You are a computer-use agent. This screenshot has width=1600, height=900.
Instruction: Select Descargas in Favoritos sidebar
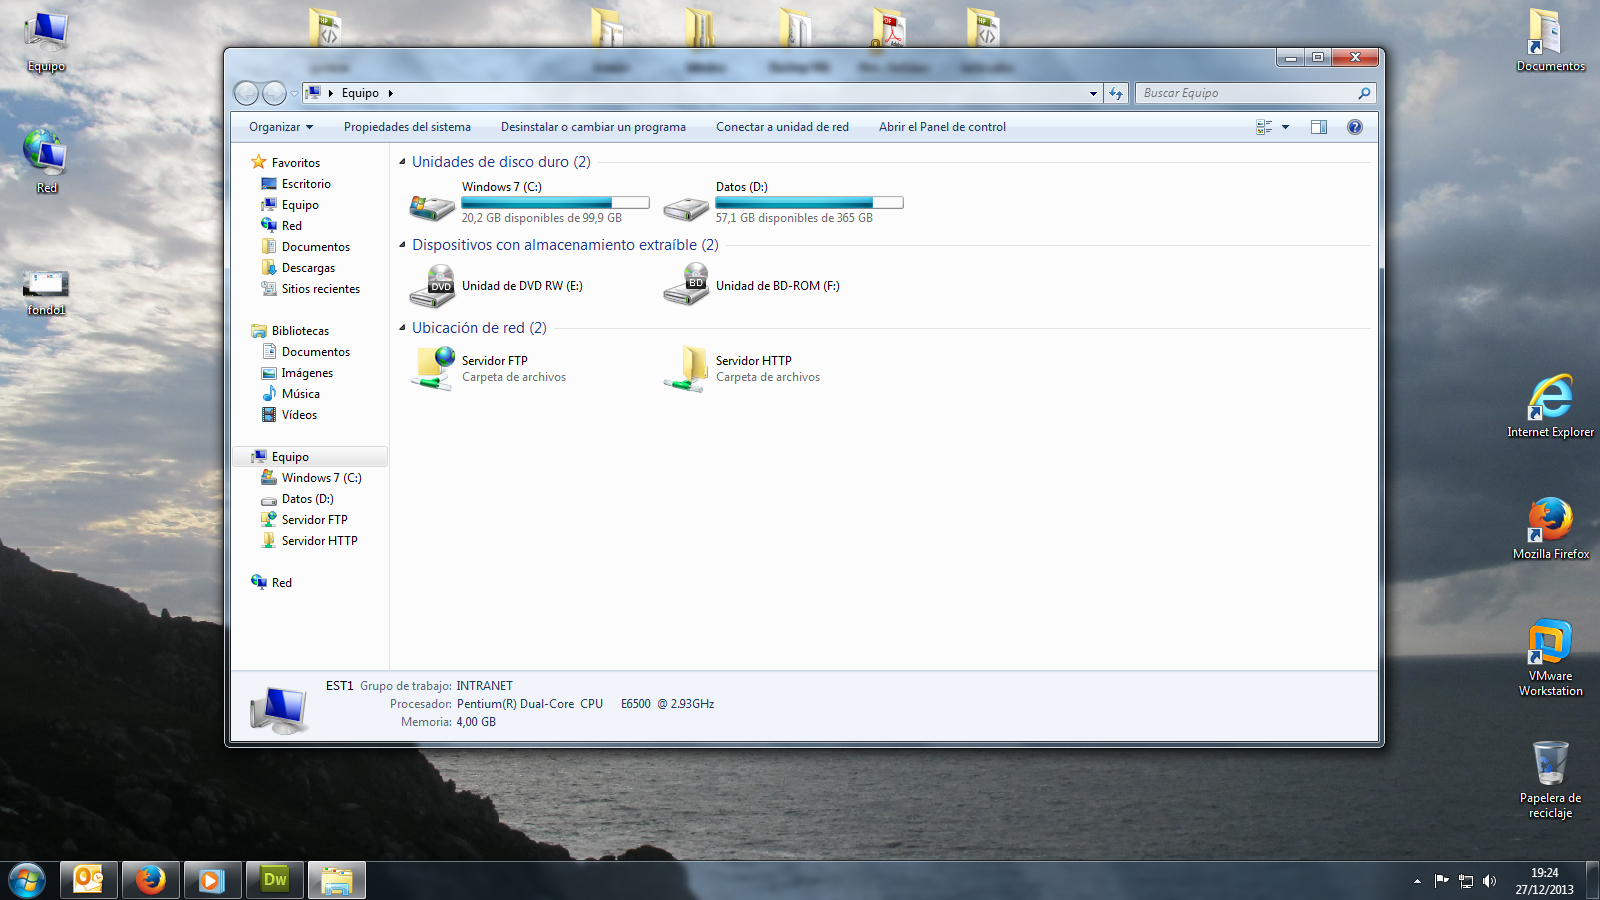click(308, 268)
